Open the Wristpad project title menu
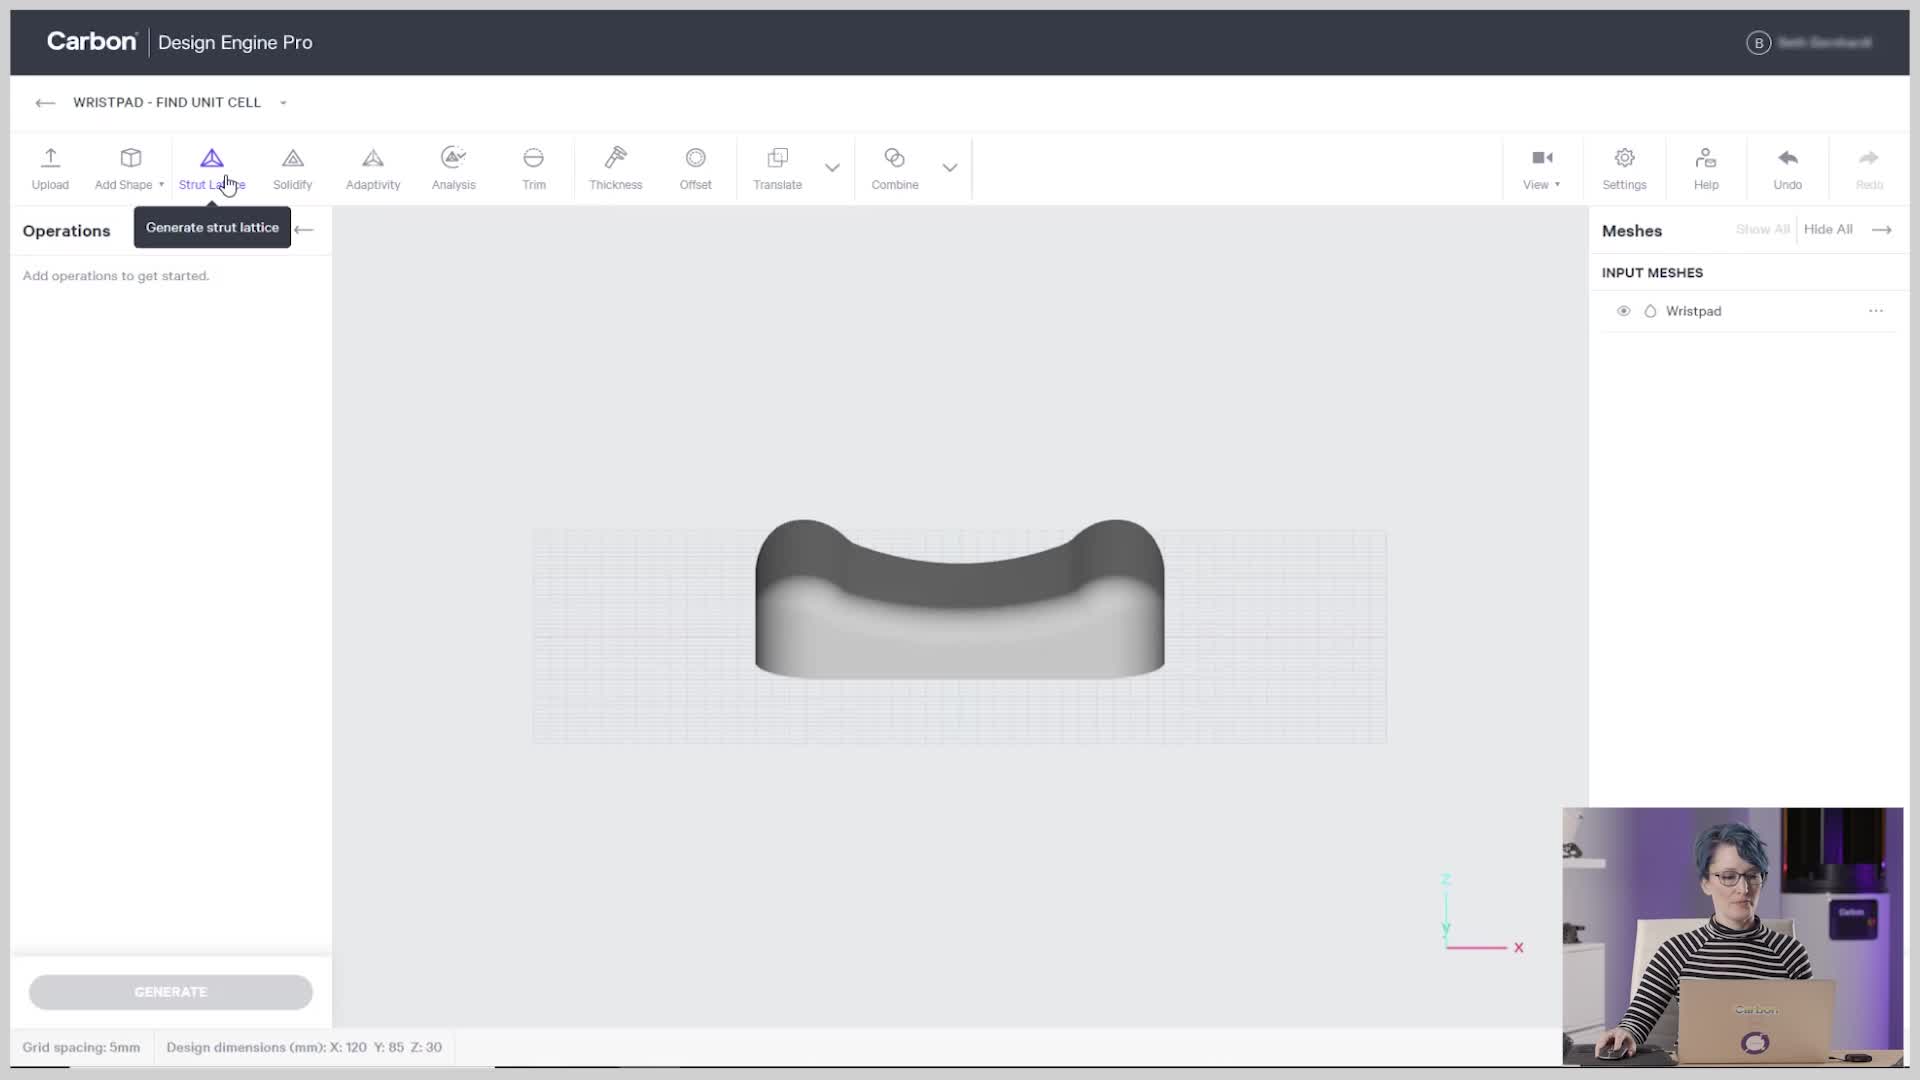This screenshot has width=1920, height=1080. click(x=283, y=103)
